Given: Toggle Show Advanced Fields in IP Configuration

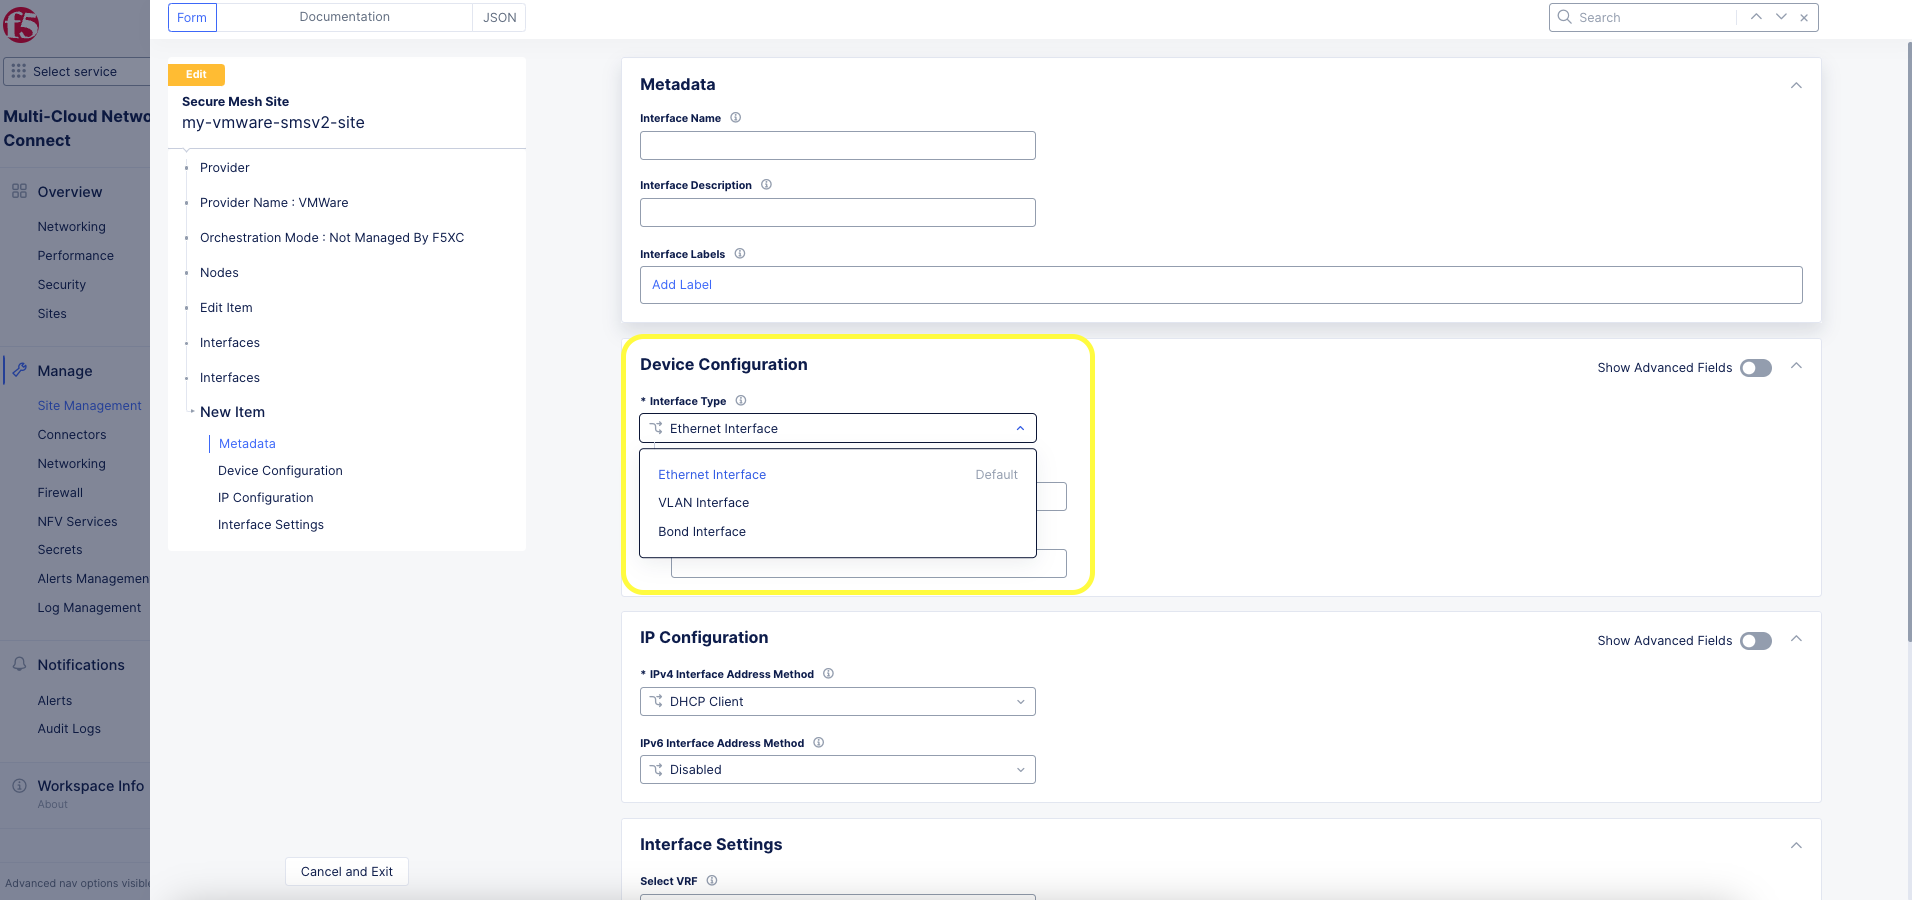Looking at the screenshot, I should [1755, 641].
